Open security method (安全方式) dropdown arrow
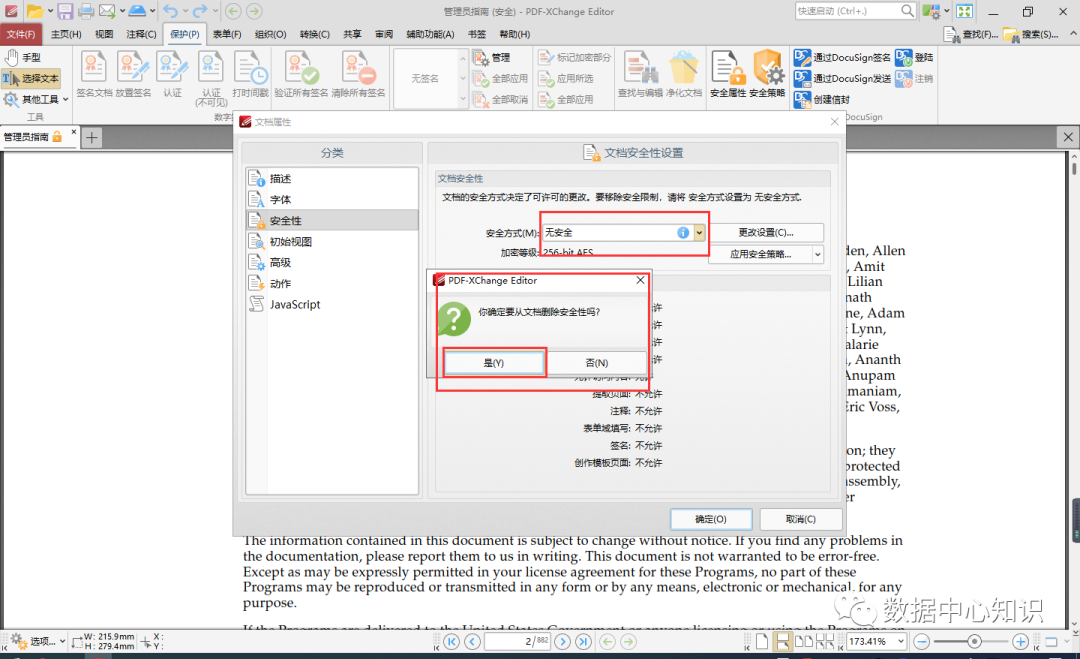The width and height of the screenshot is (1080, 659). click(699, 233)
